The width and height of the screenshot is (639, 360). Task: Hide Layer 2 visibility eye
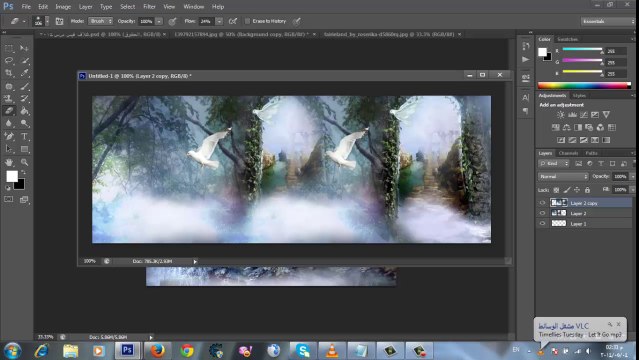542,213
